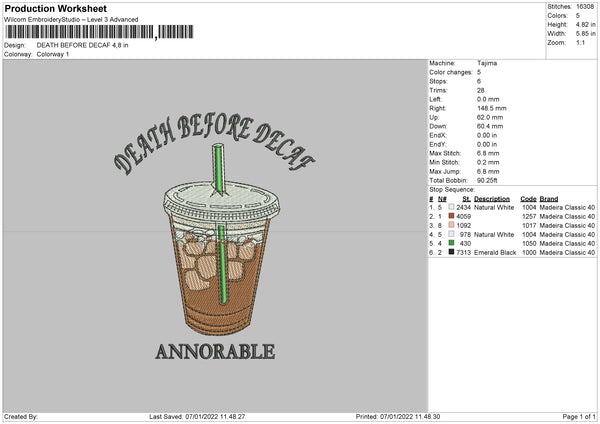Click 'Last Saved: 07/01/2022 11.48.27' footer text
This screenshot has height=424, width=600.
[197, 417]
